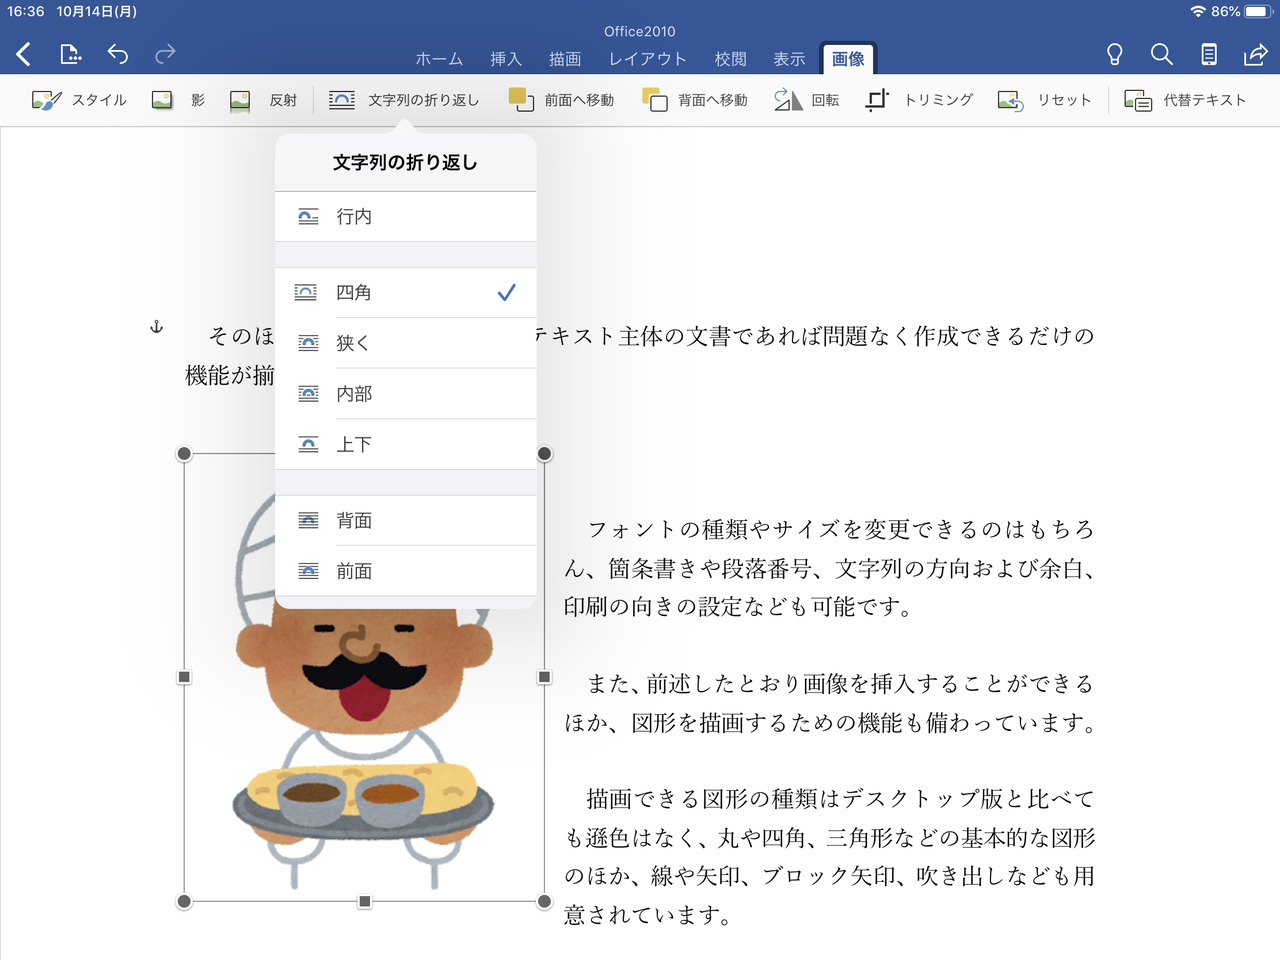The width and height of the screenshot is (1280, 960).
Task: Open the ホーム tab
Action: [x=439, y=59]
